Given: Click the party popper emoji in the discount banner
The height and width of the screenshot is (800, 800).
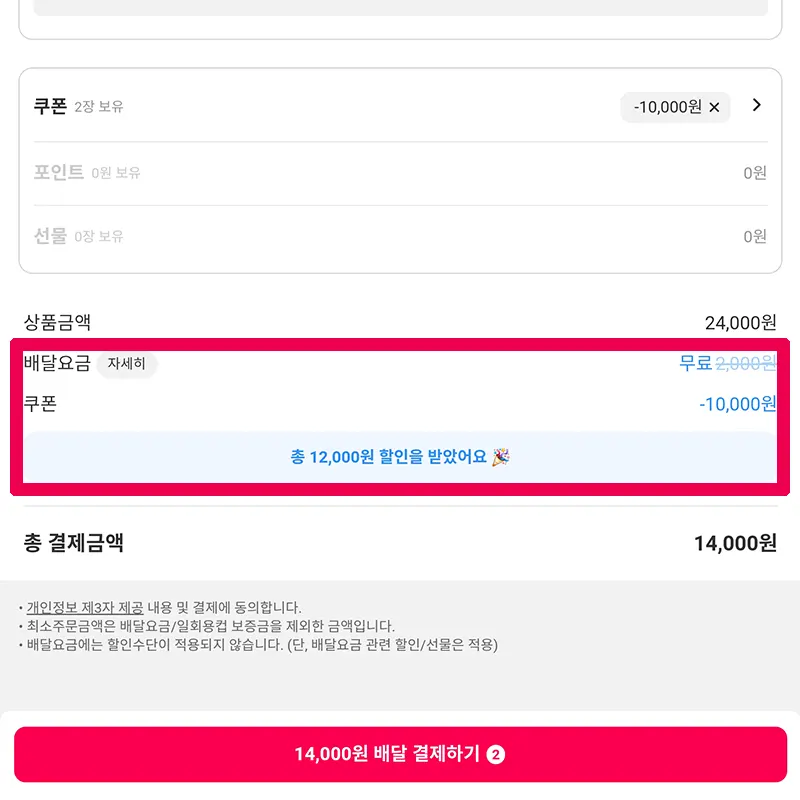Looking at the screenshot, I should click(x=506, y=457).
